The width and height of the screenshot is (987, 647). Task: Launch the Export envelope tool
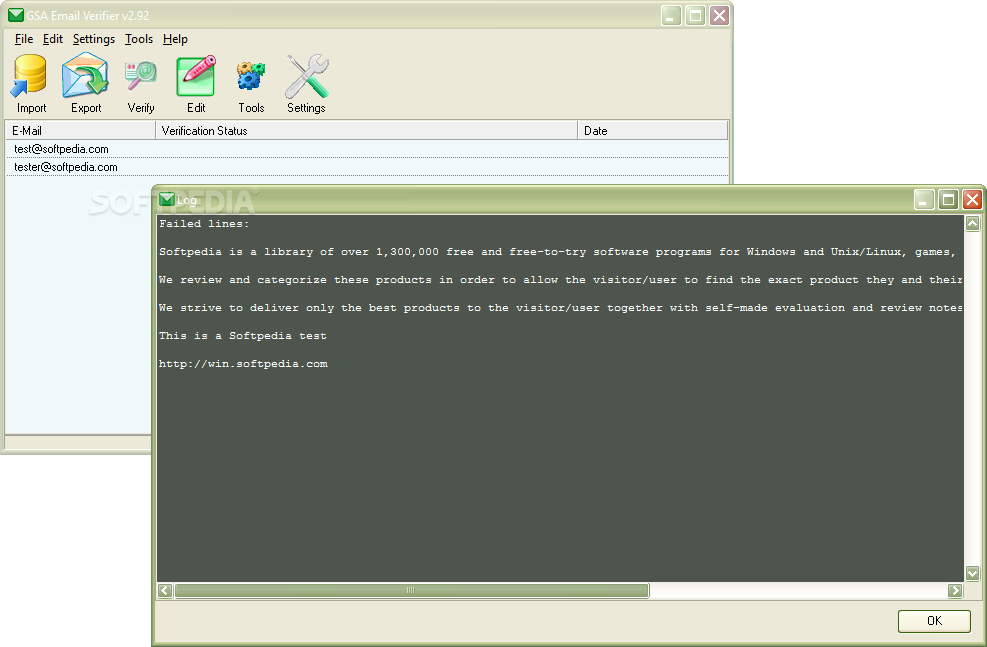tap(86, 84)
